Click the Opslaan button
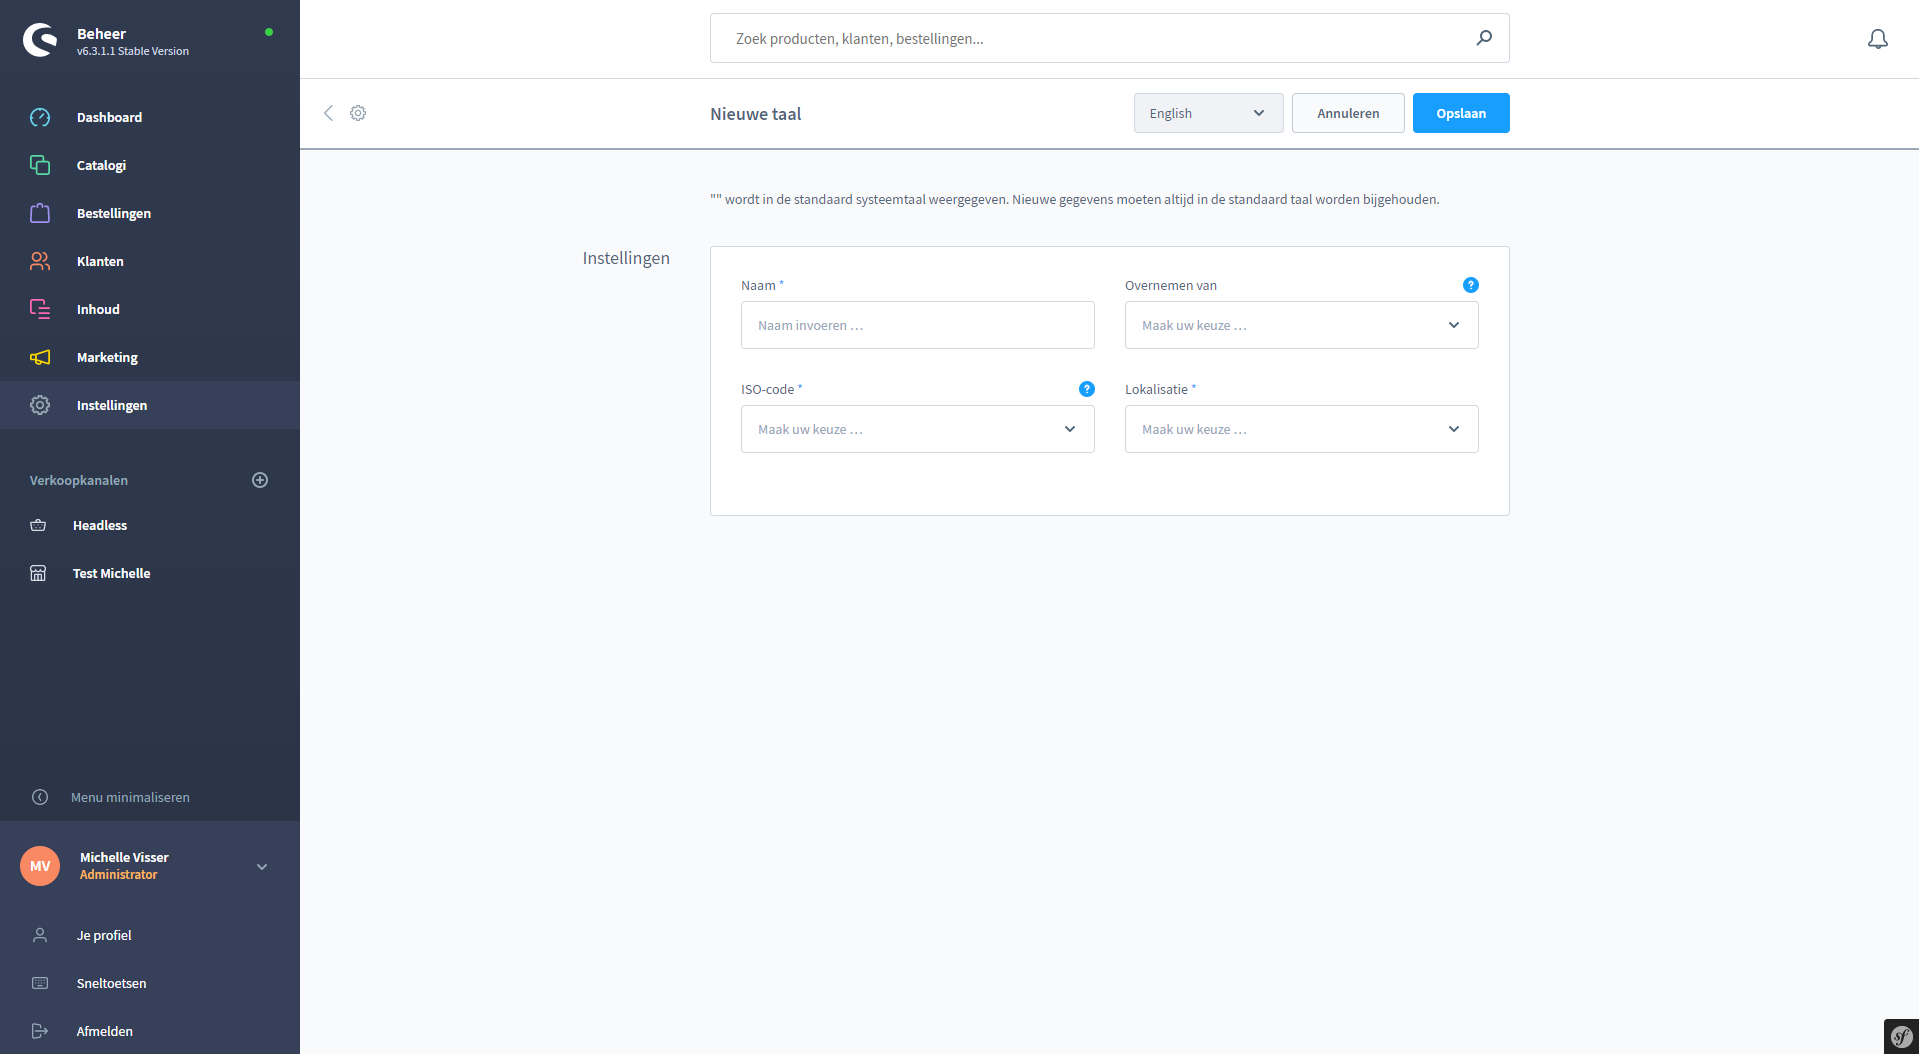This screenshot has height=1054, width=1919. pos(1460,113)
